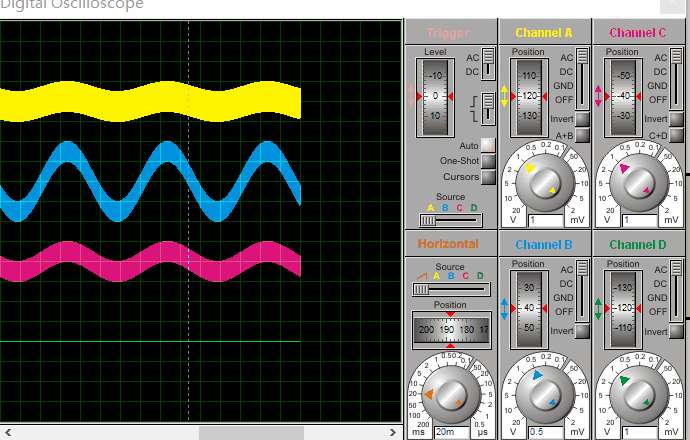This screenshot has height=440, width=690.
Task: Click the Channel A volts value field
Action: [x=546, y=220]
